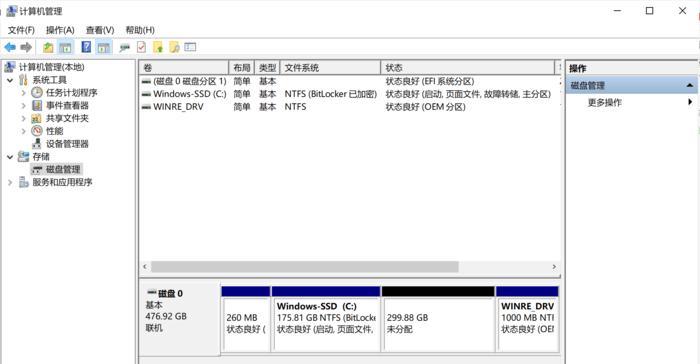Image resolution: width=700 pixels, height=364 pixels.
Task: Select 系统工具 in the tree
Action: coord(49,80)
